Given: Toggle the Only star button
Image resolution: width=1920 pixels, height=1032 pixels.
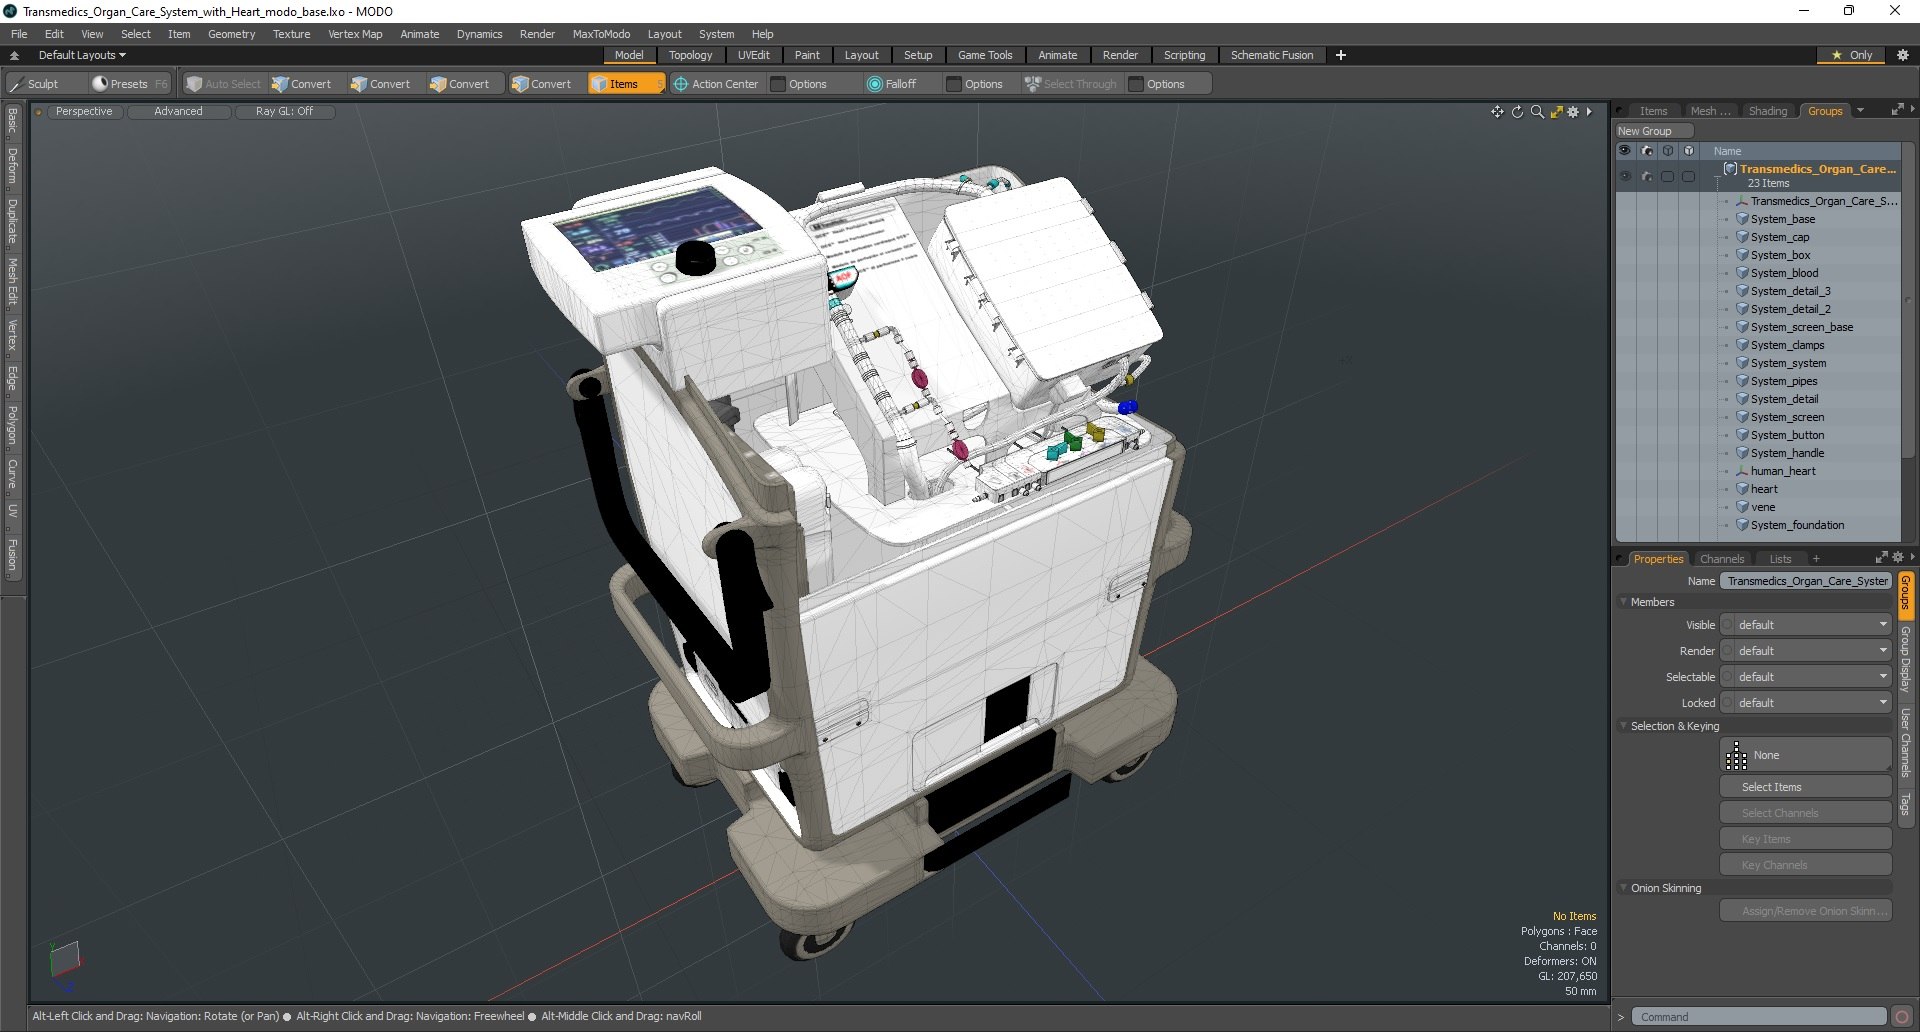Looking at the screenshot, I should click(1852, 55).
